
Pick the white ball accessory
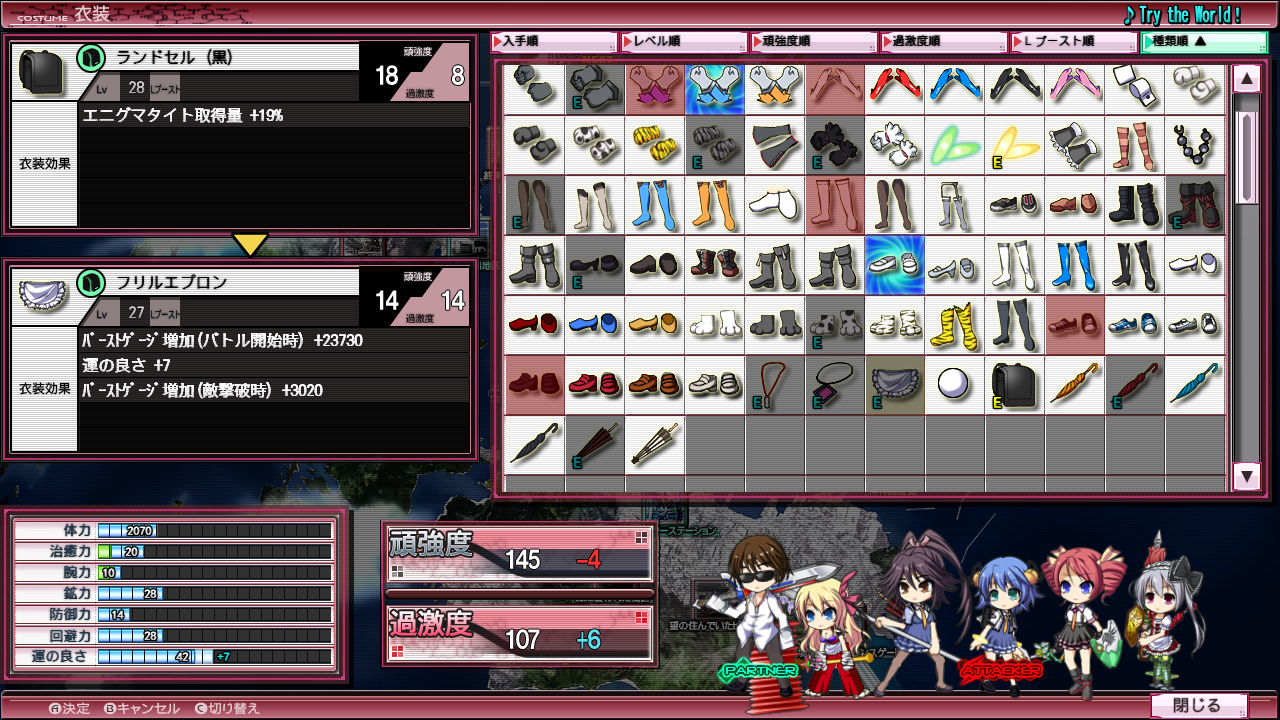pos(955,385)
